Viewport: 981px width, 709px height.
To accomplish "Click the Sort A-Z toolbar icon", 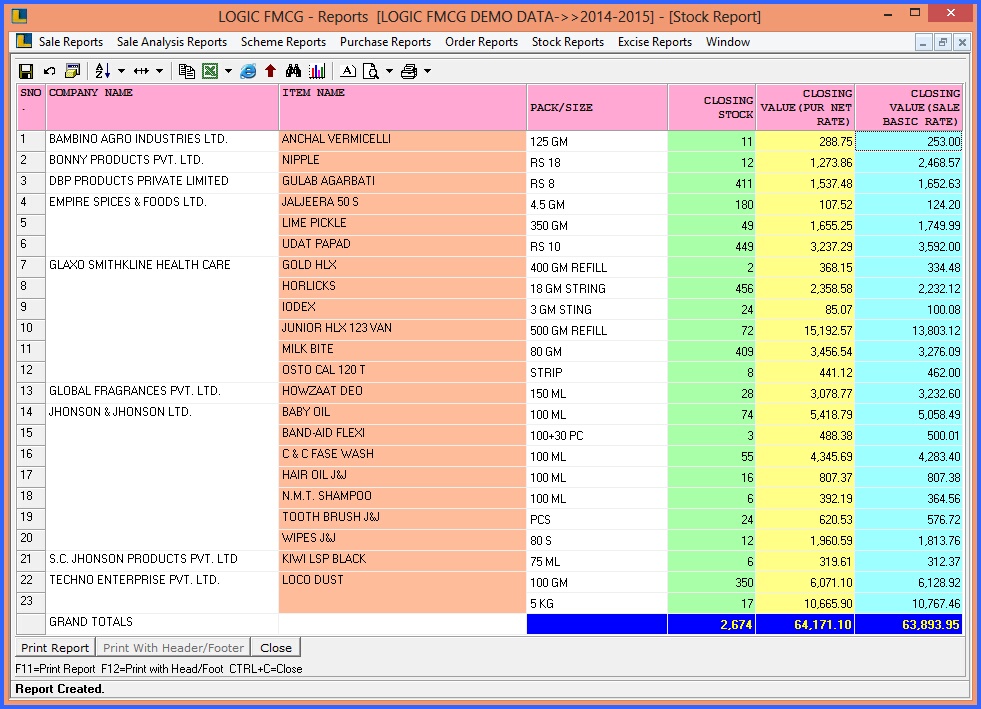I will coord(103,71).
